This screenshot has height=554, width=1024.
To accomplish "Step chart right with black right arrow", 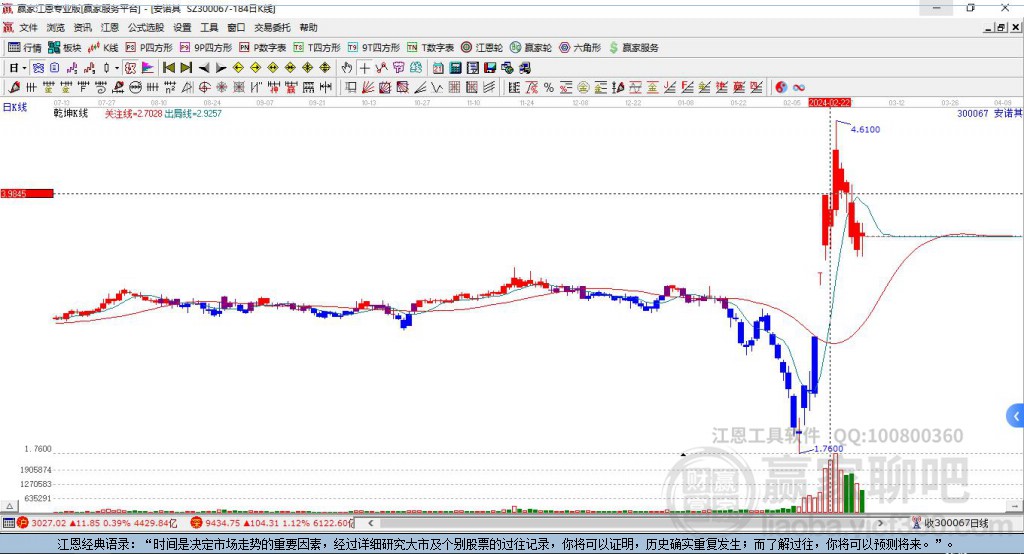I will point(221,68).
